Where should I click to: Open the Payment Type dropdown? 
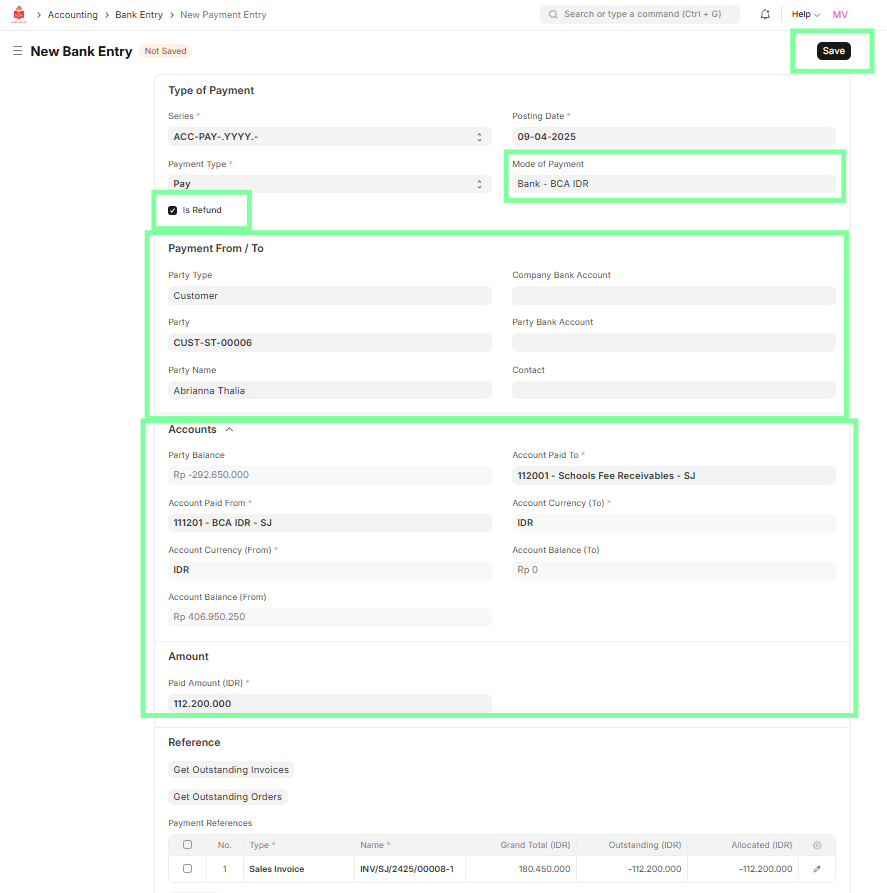[x=329, y=184]
